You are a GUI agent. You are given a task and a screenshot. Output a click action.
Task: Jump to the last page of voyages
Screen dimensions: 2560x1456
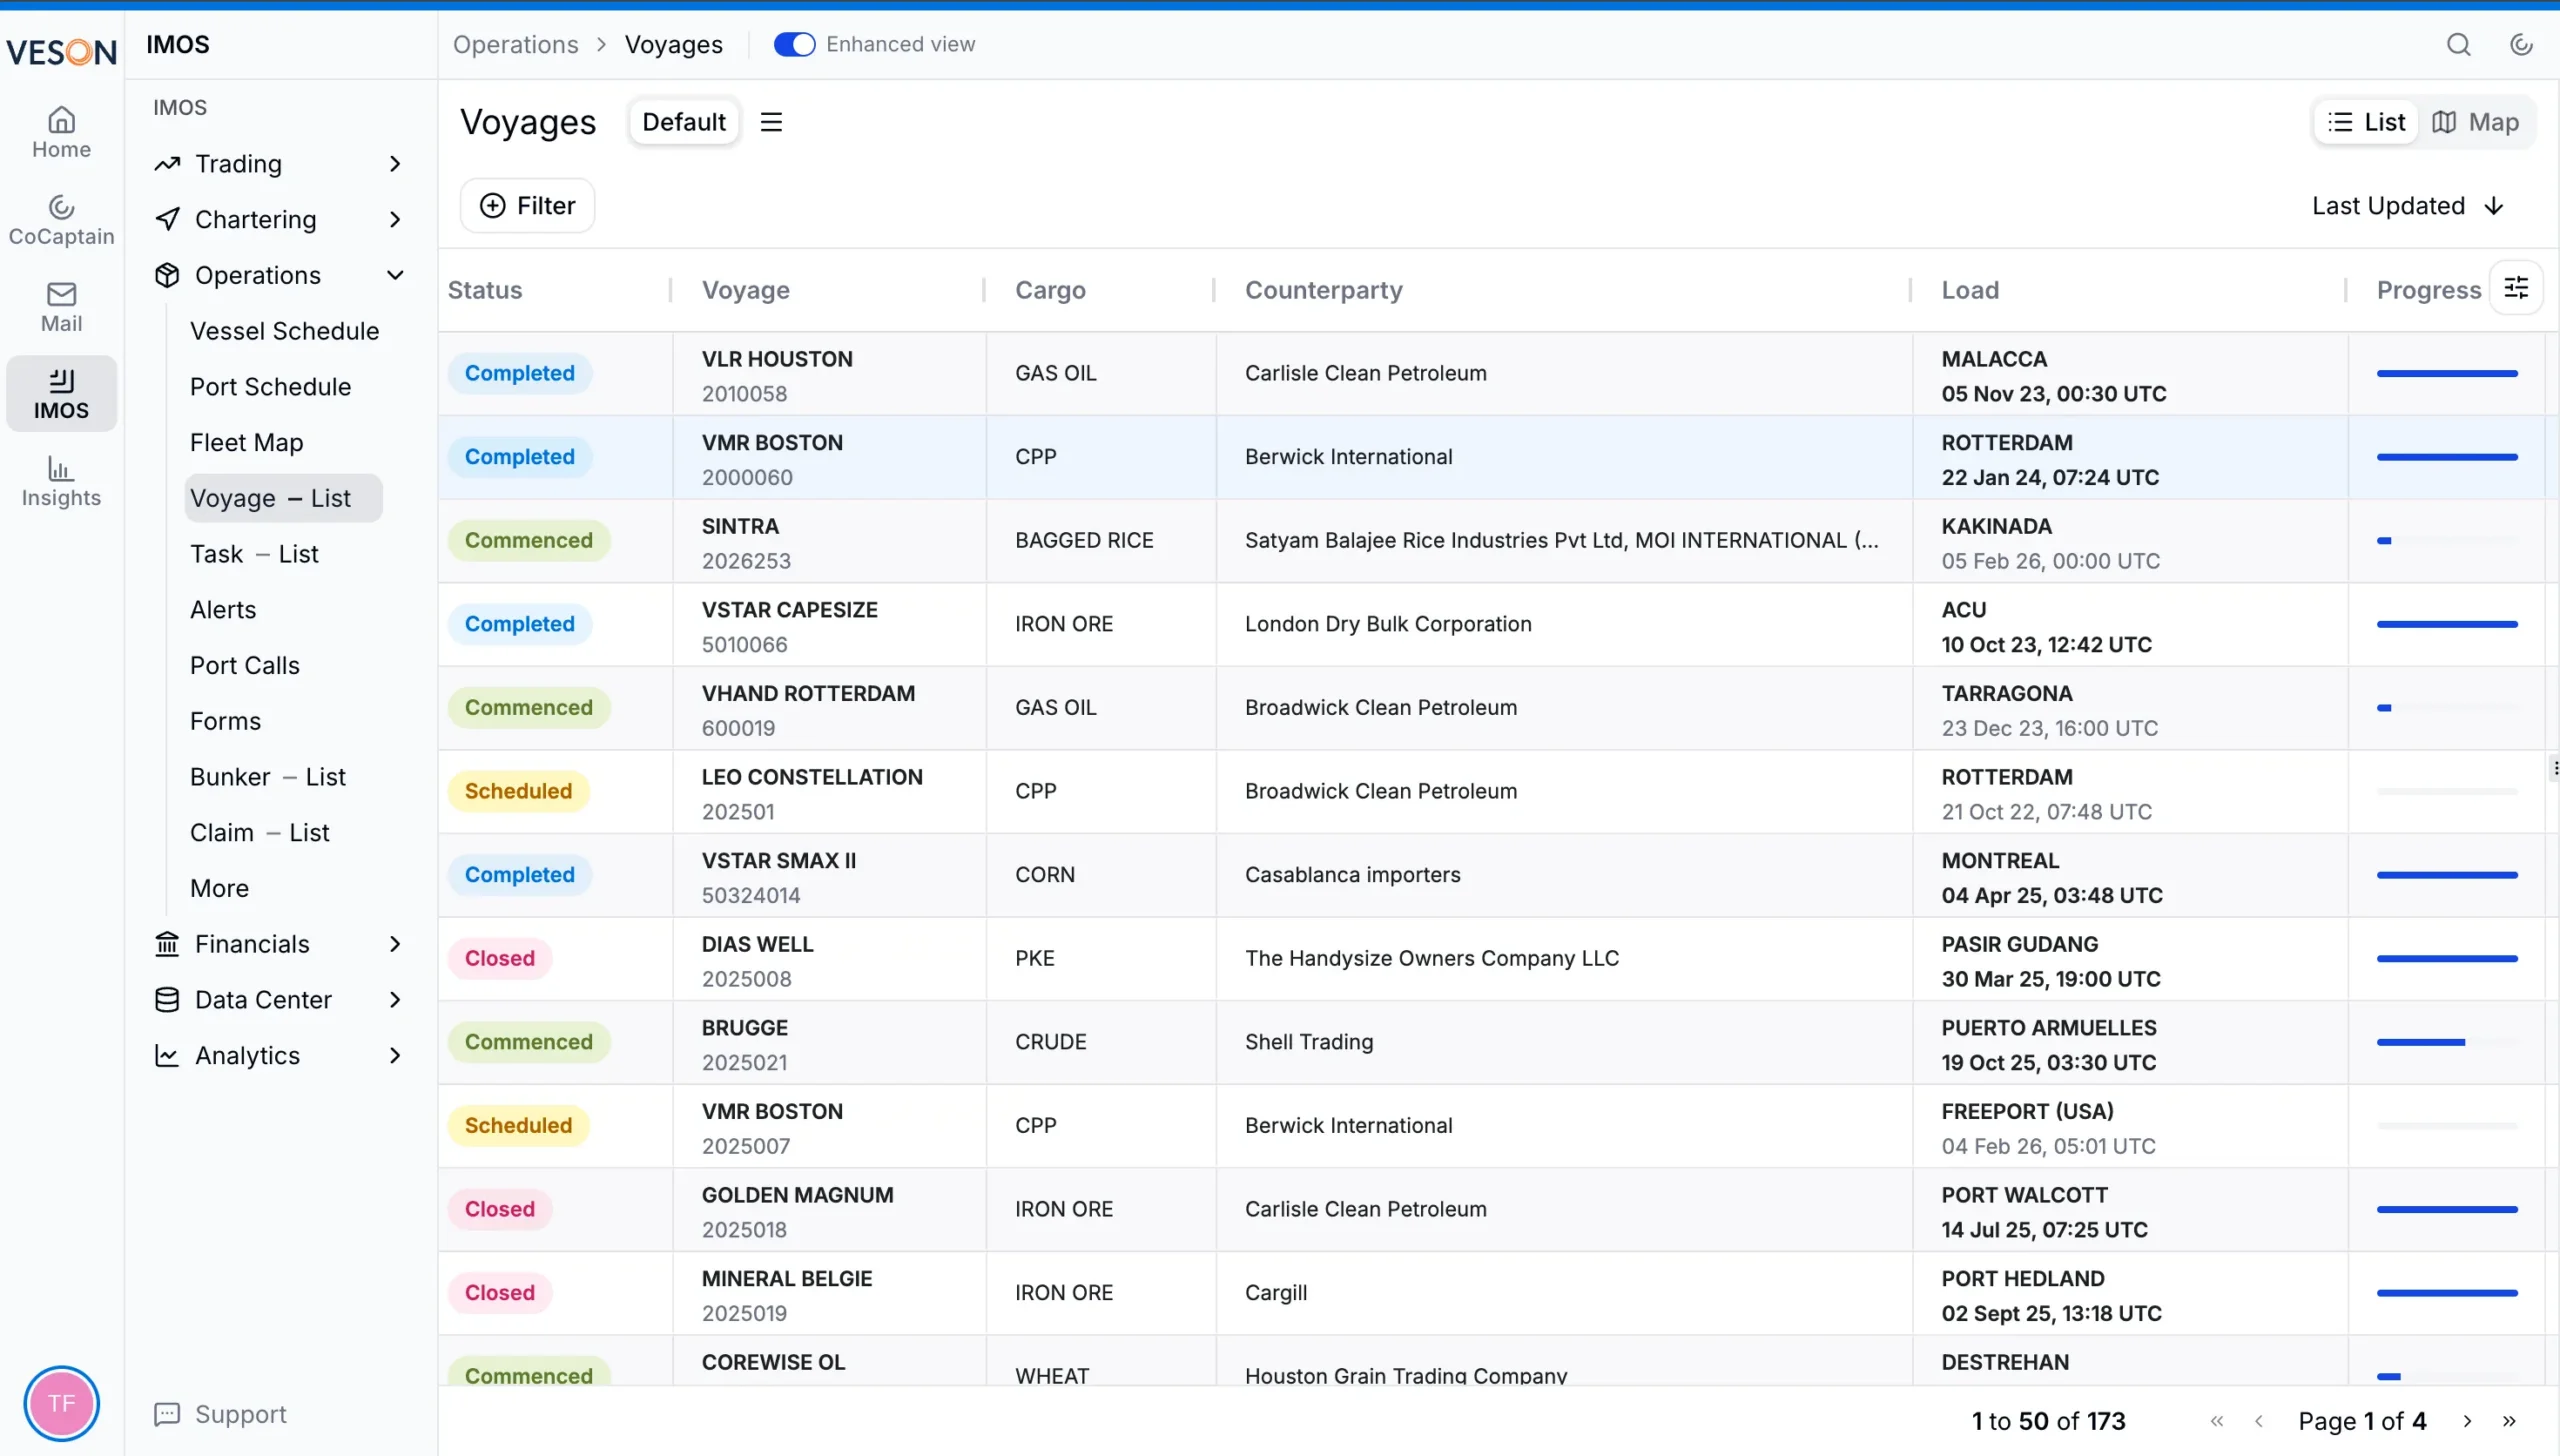pyautogui.click(x=2509, y=1421)
